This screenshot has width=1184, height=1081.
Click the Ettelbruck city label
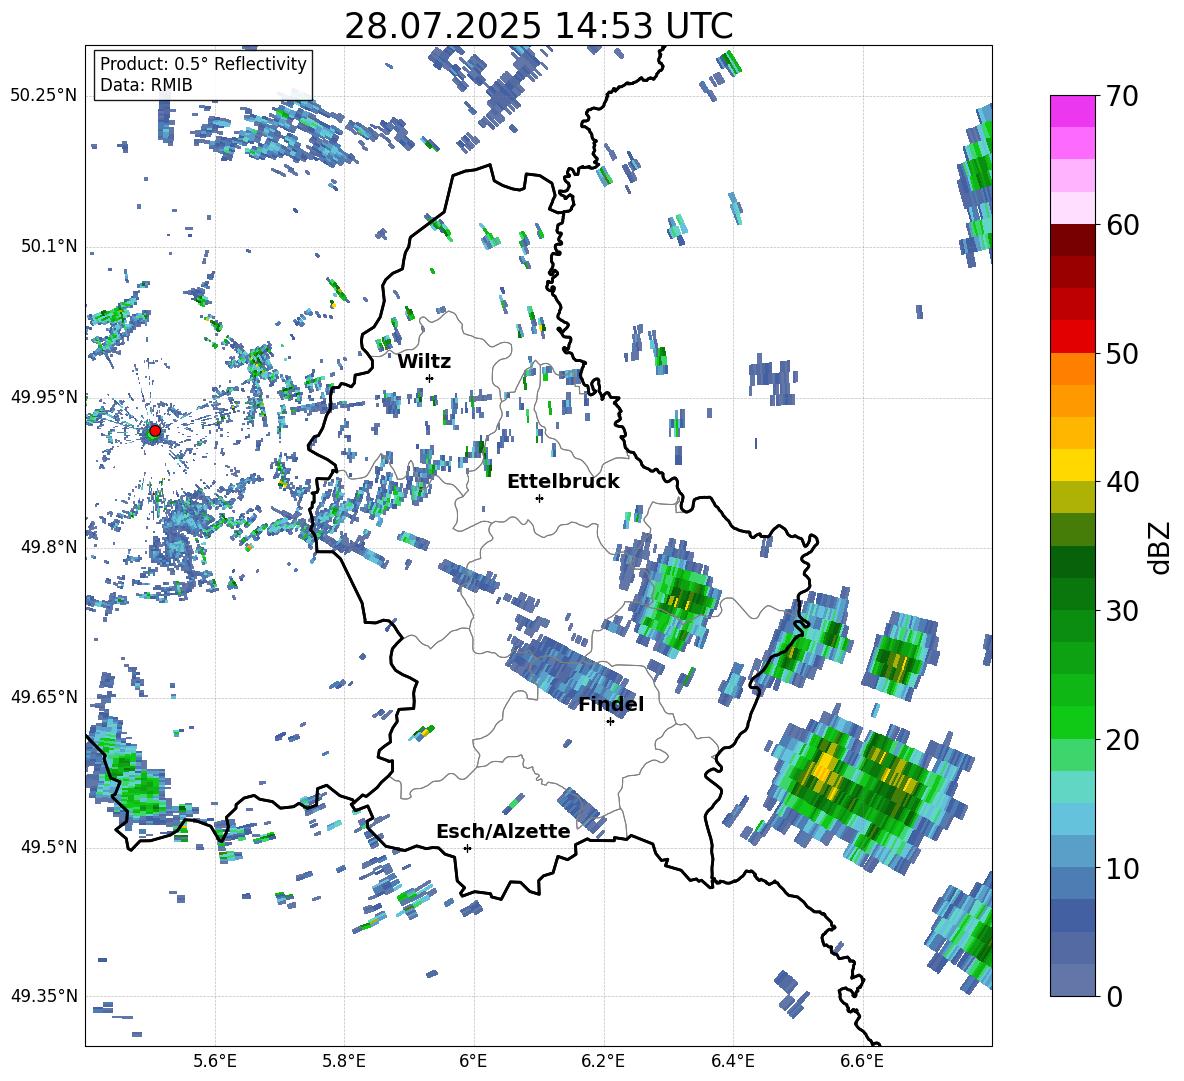point(563,482)
